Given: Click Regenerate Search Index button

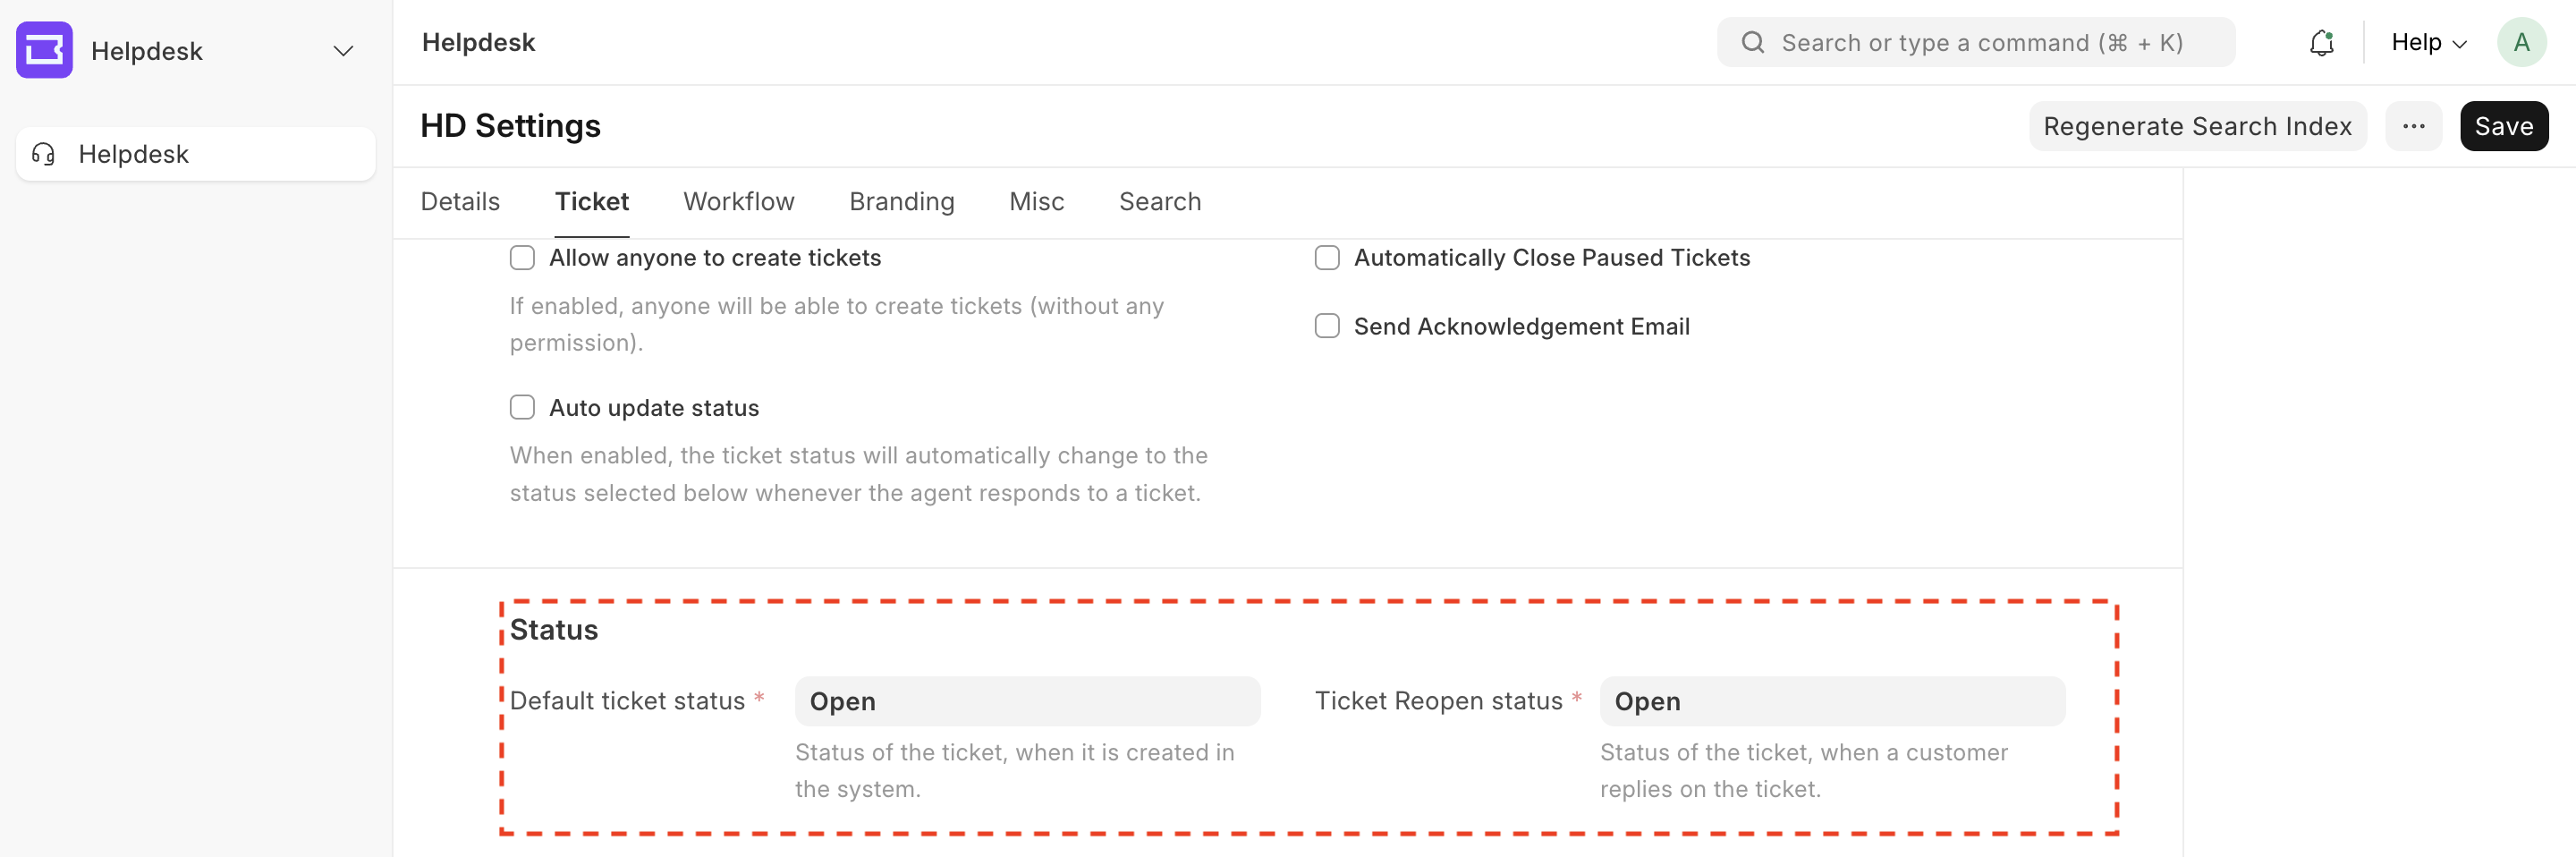Looking at the screenshot, I should [x=2197, y=126].
